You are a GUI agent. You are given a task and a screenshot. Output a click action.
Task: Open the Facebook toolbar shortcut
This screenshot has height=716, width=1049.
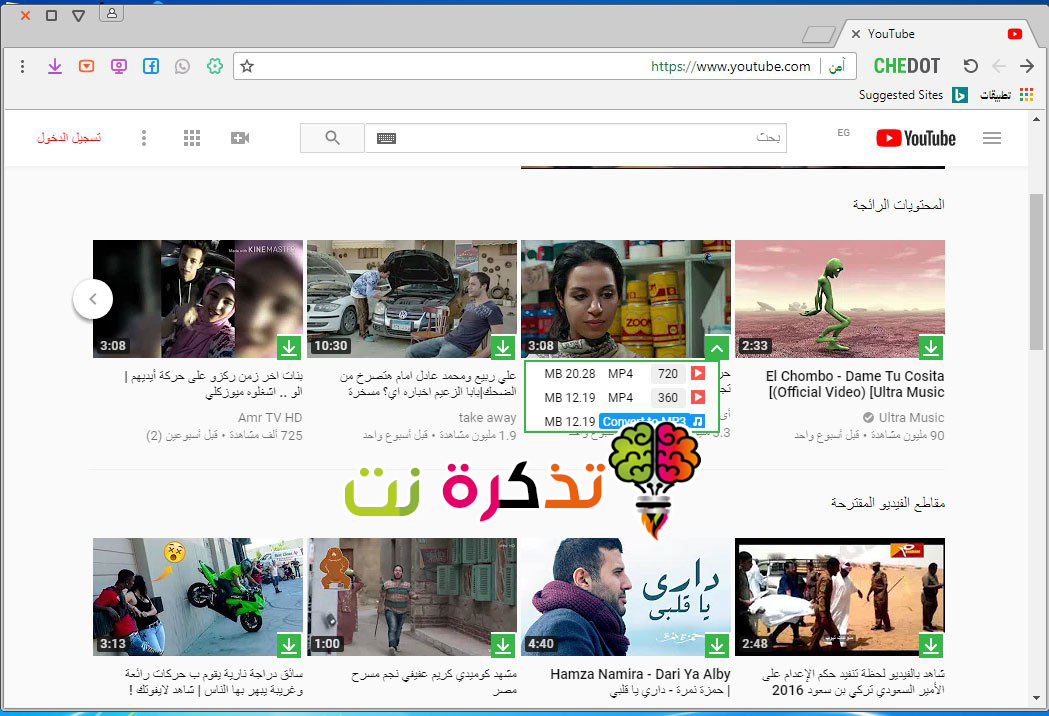(x=151, y=66)
